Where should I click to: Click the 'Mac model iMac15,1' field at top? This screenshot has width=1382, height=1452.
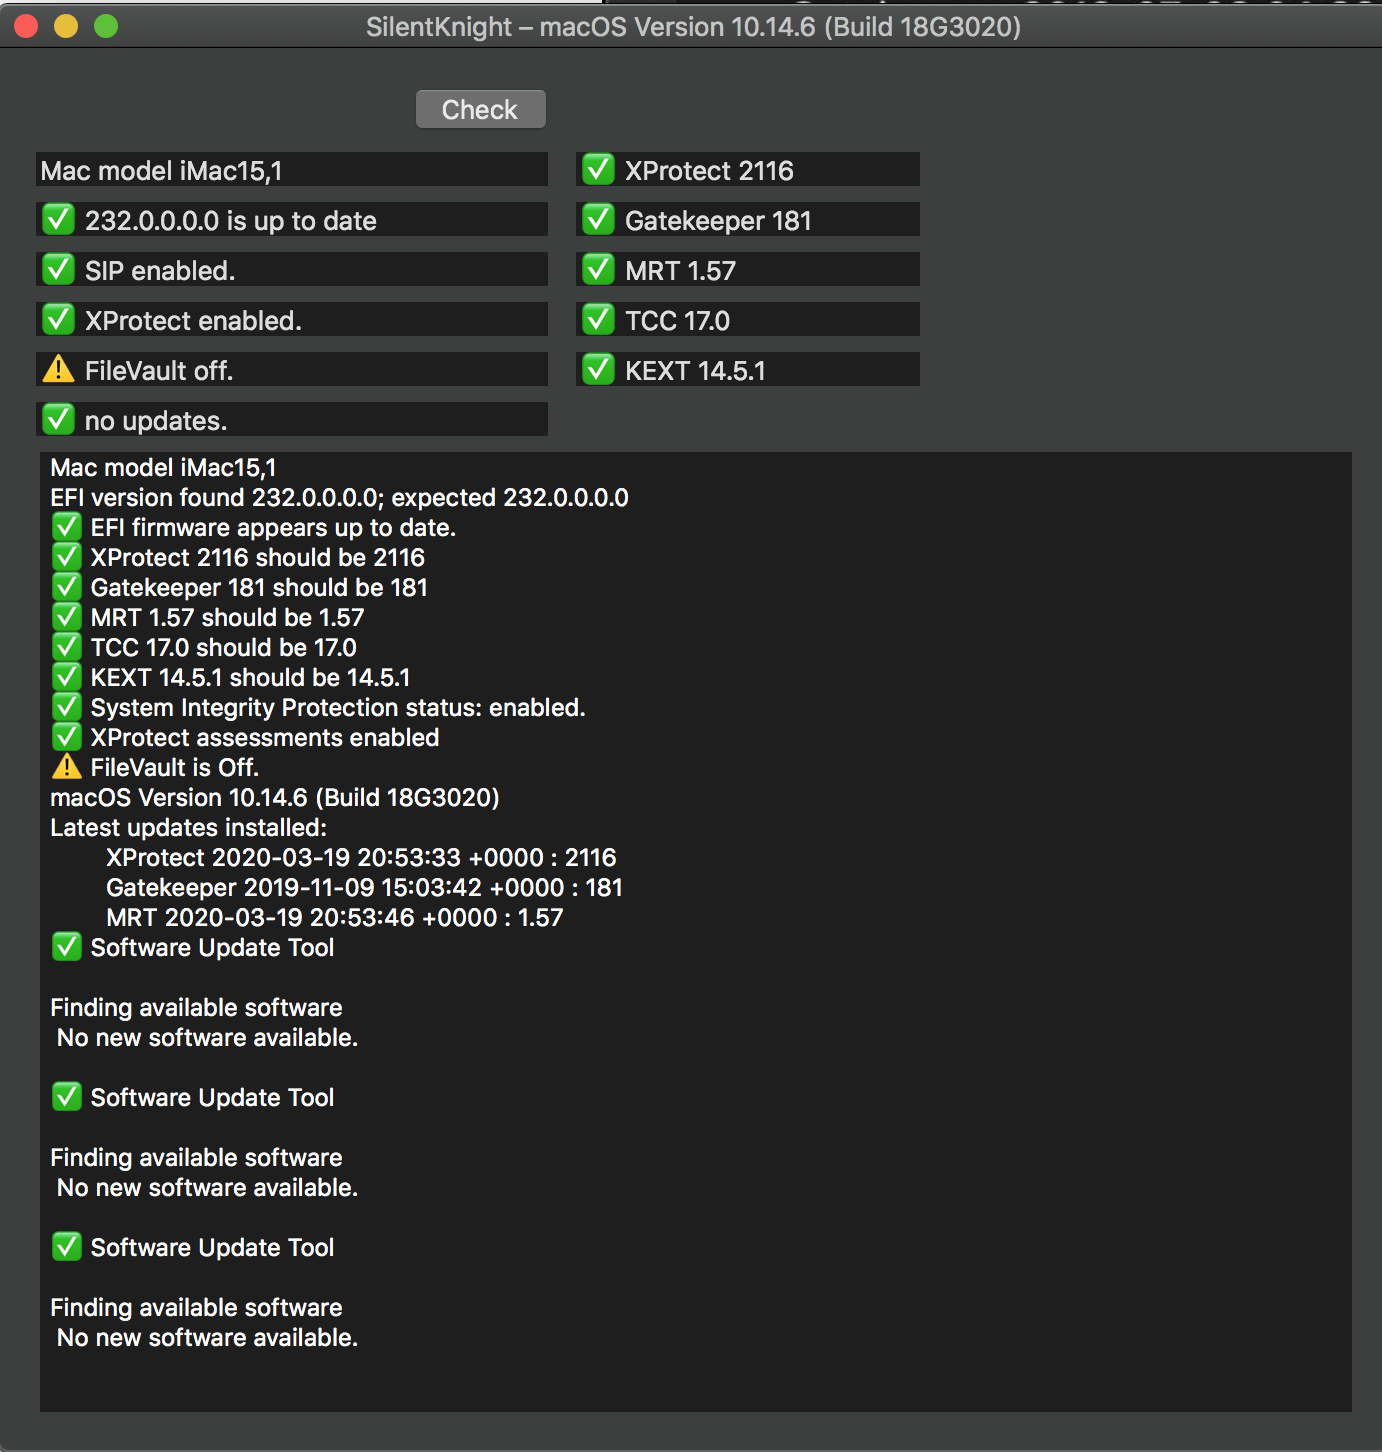[x=292, y=170]
